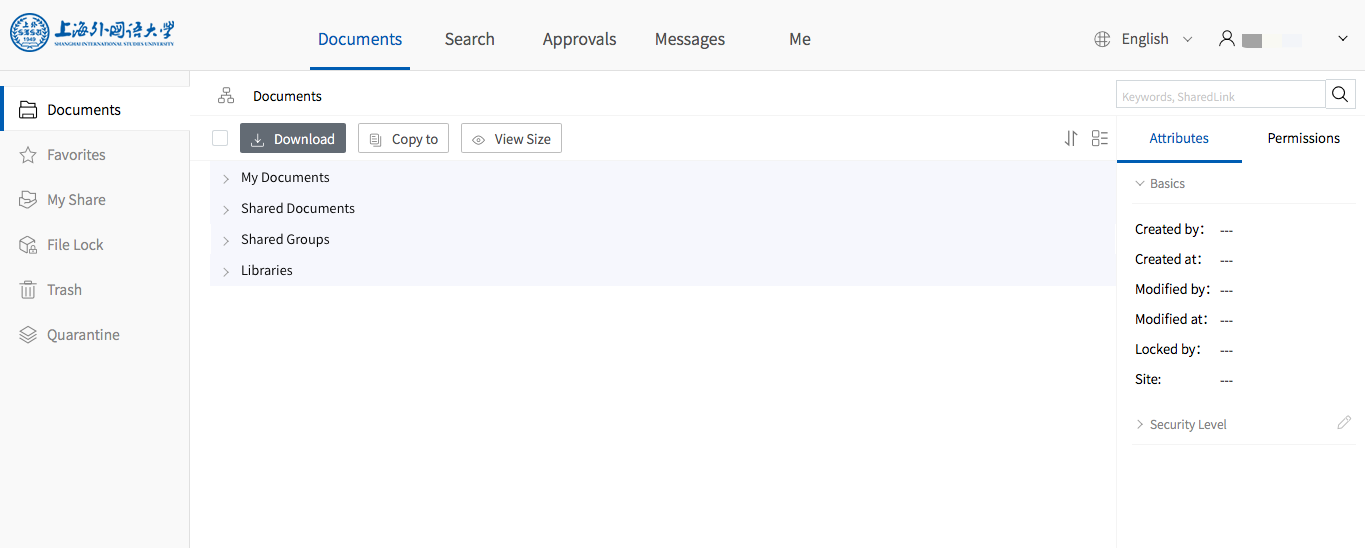Click the magnifier search icon button
Viewport: 1365px width, 548px height.
tap(1340, 95)
